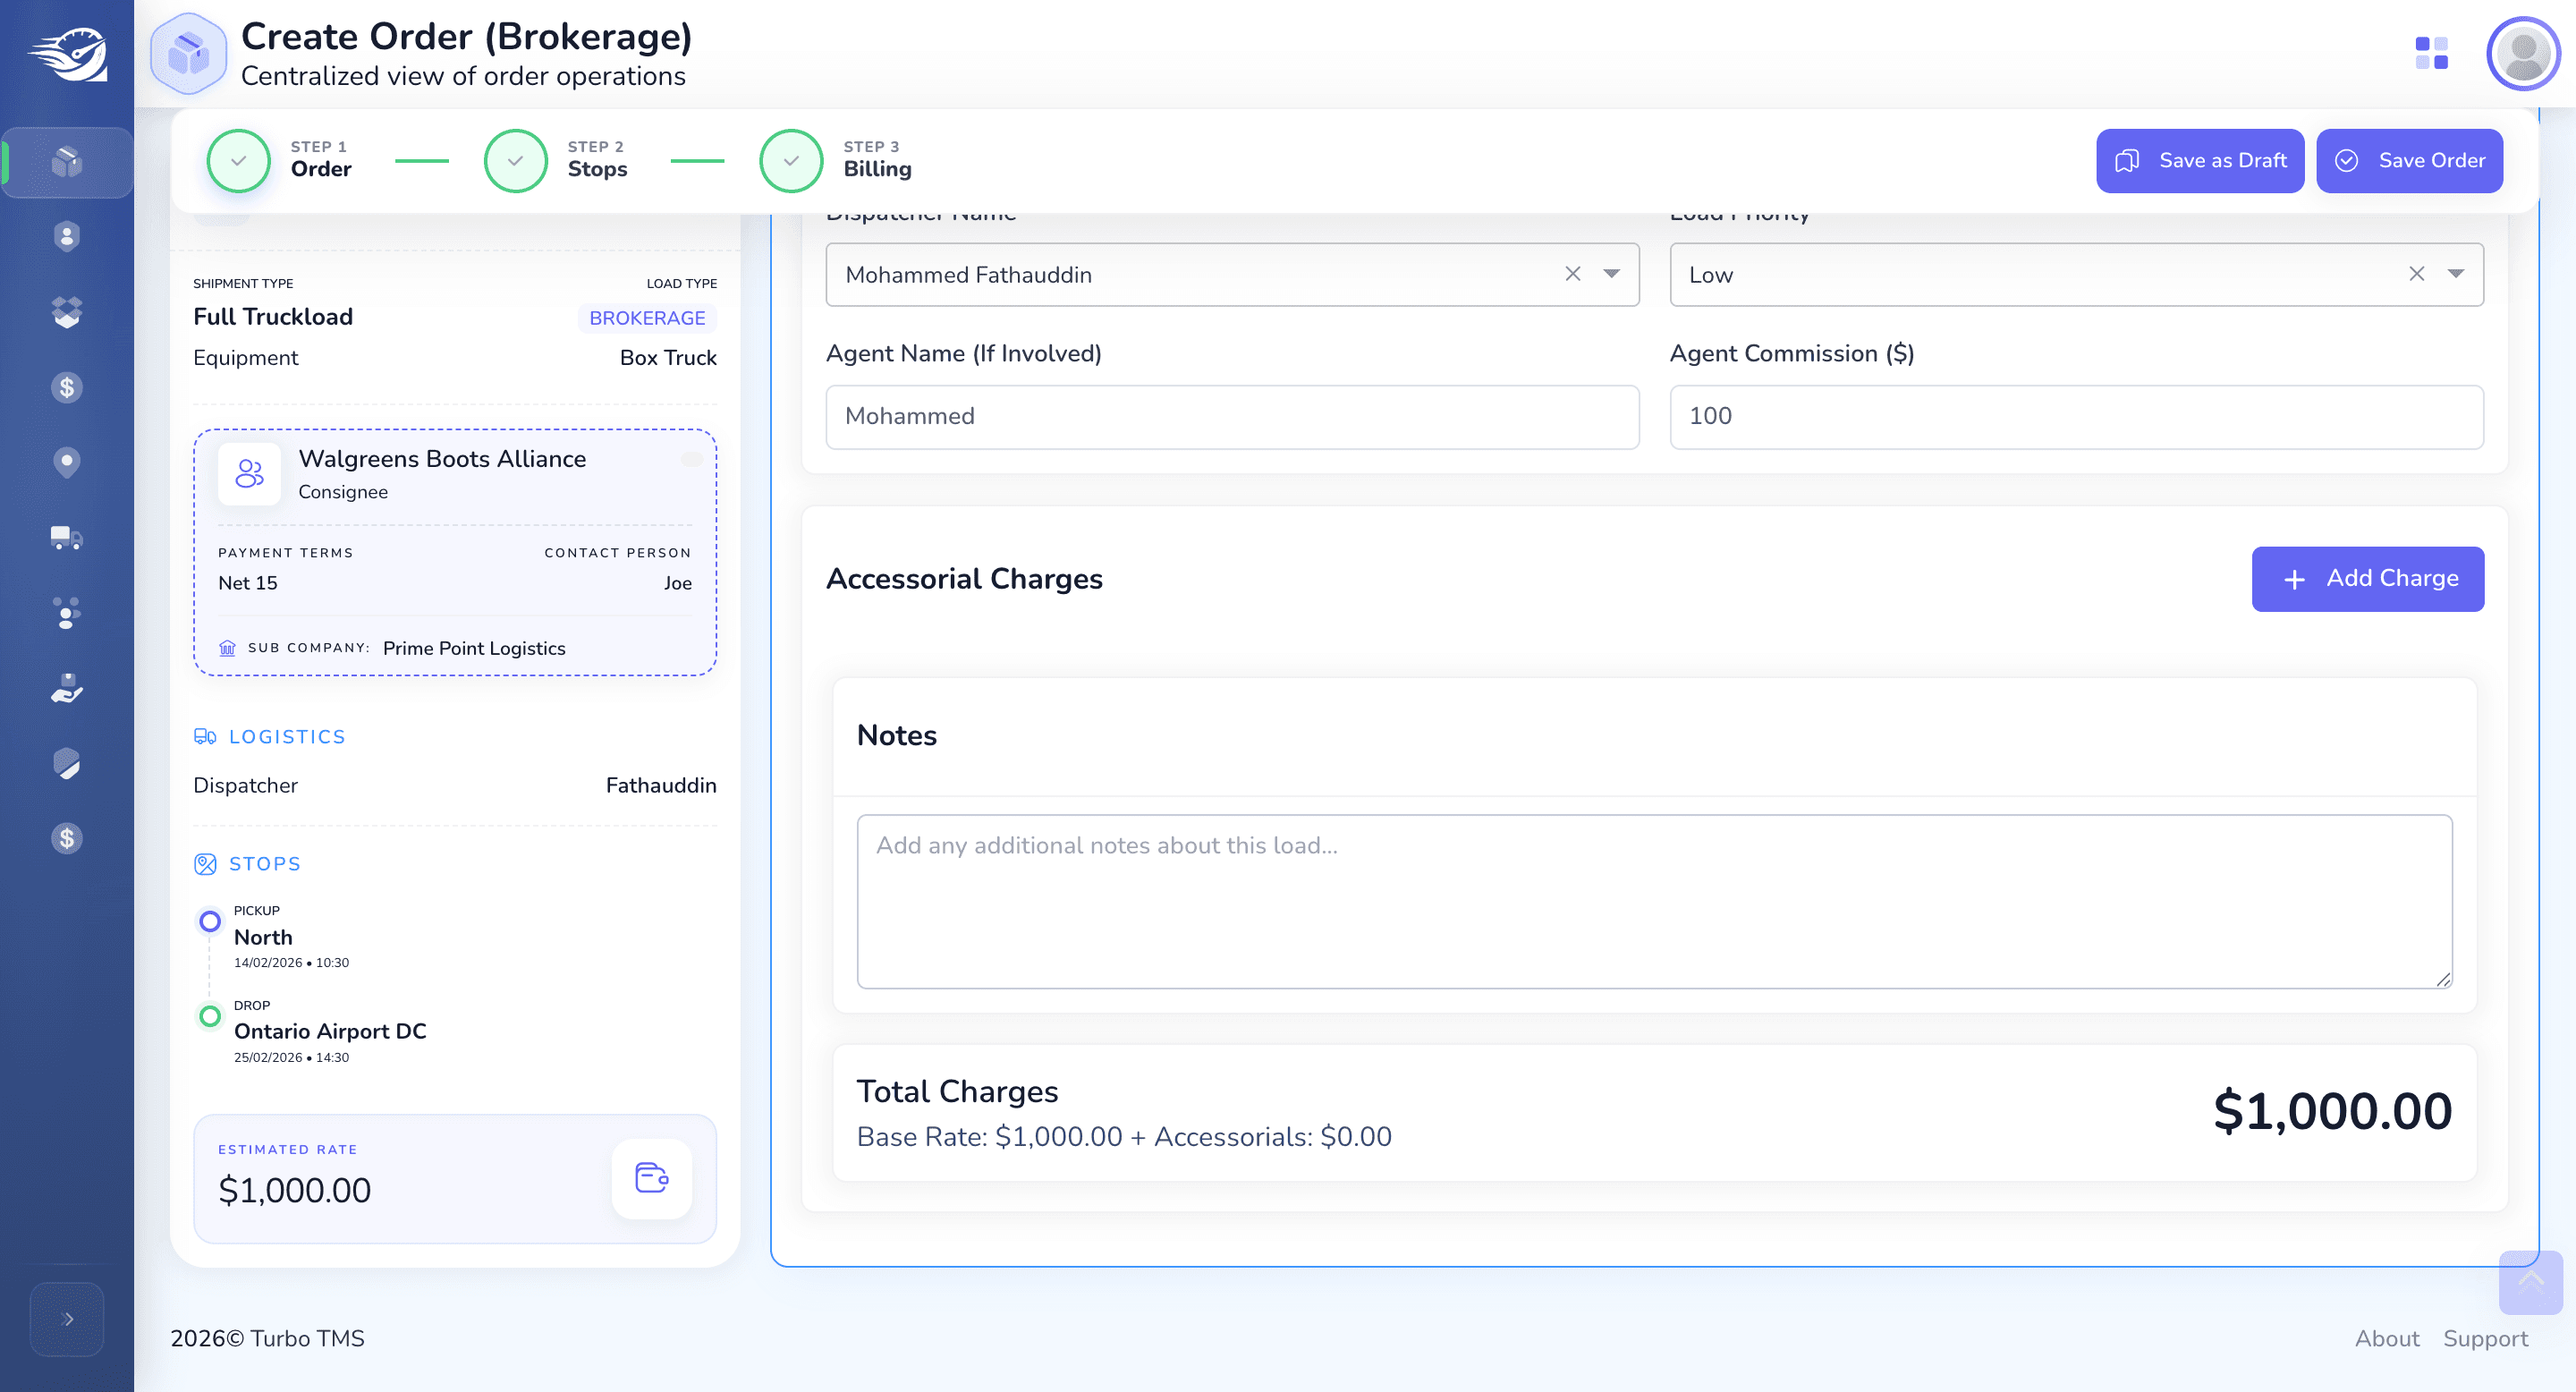This screenshot has height=1392, width=2576.
Task: Click the wallet icon in Estimated Rate card
Action: [652, 1178]
